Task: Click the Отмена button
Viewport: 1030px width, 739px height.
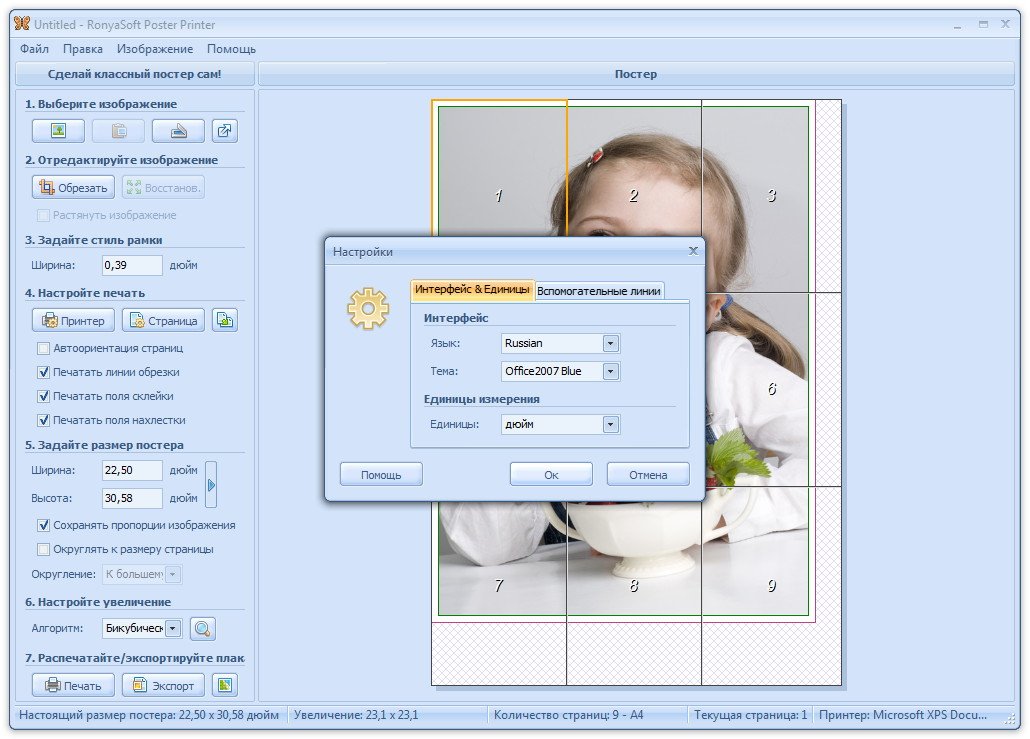Action: point(648,475)
